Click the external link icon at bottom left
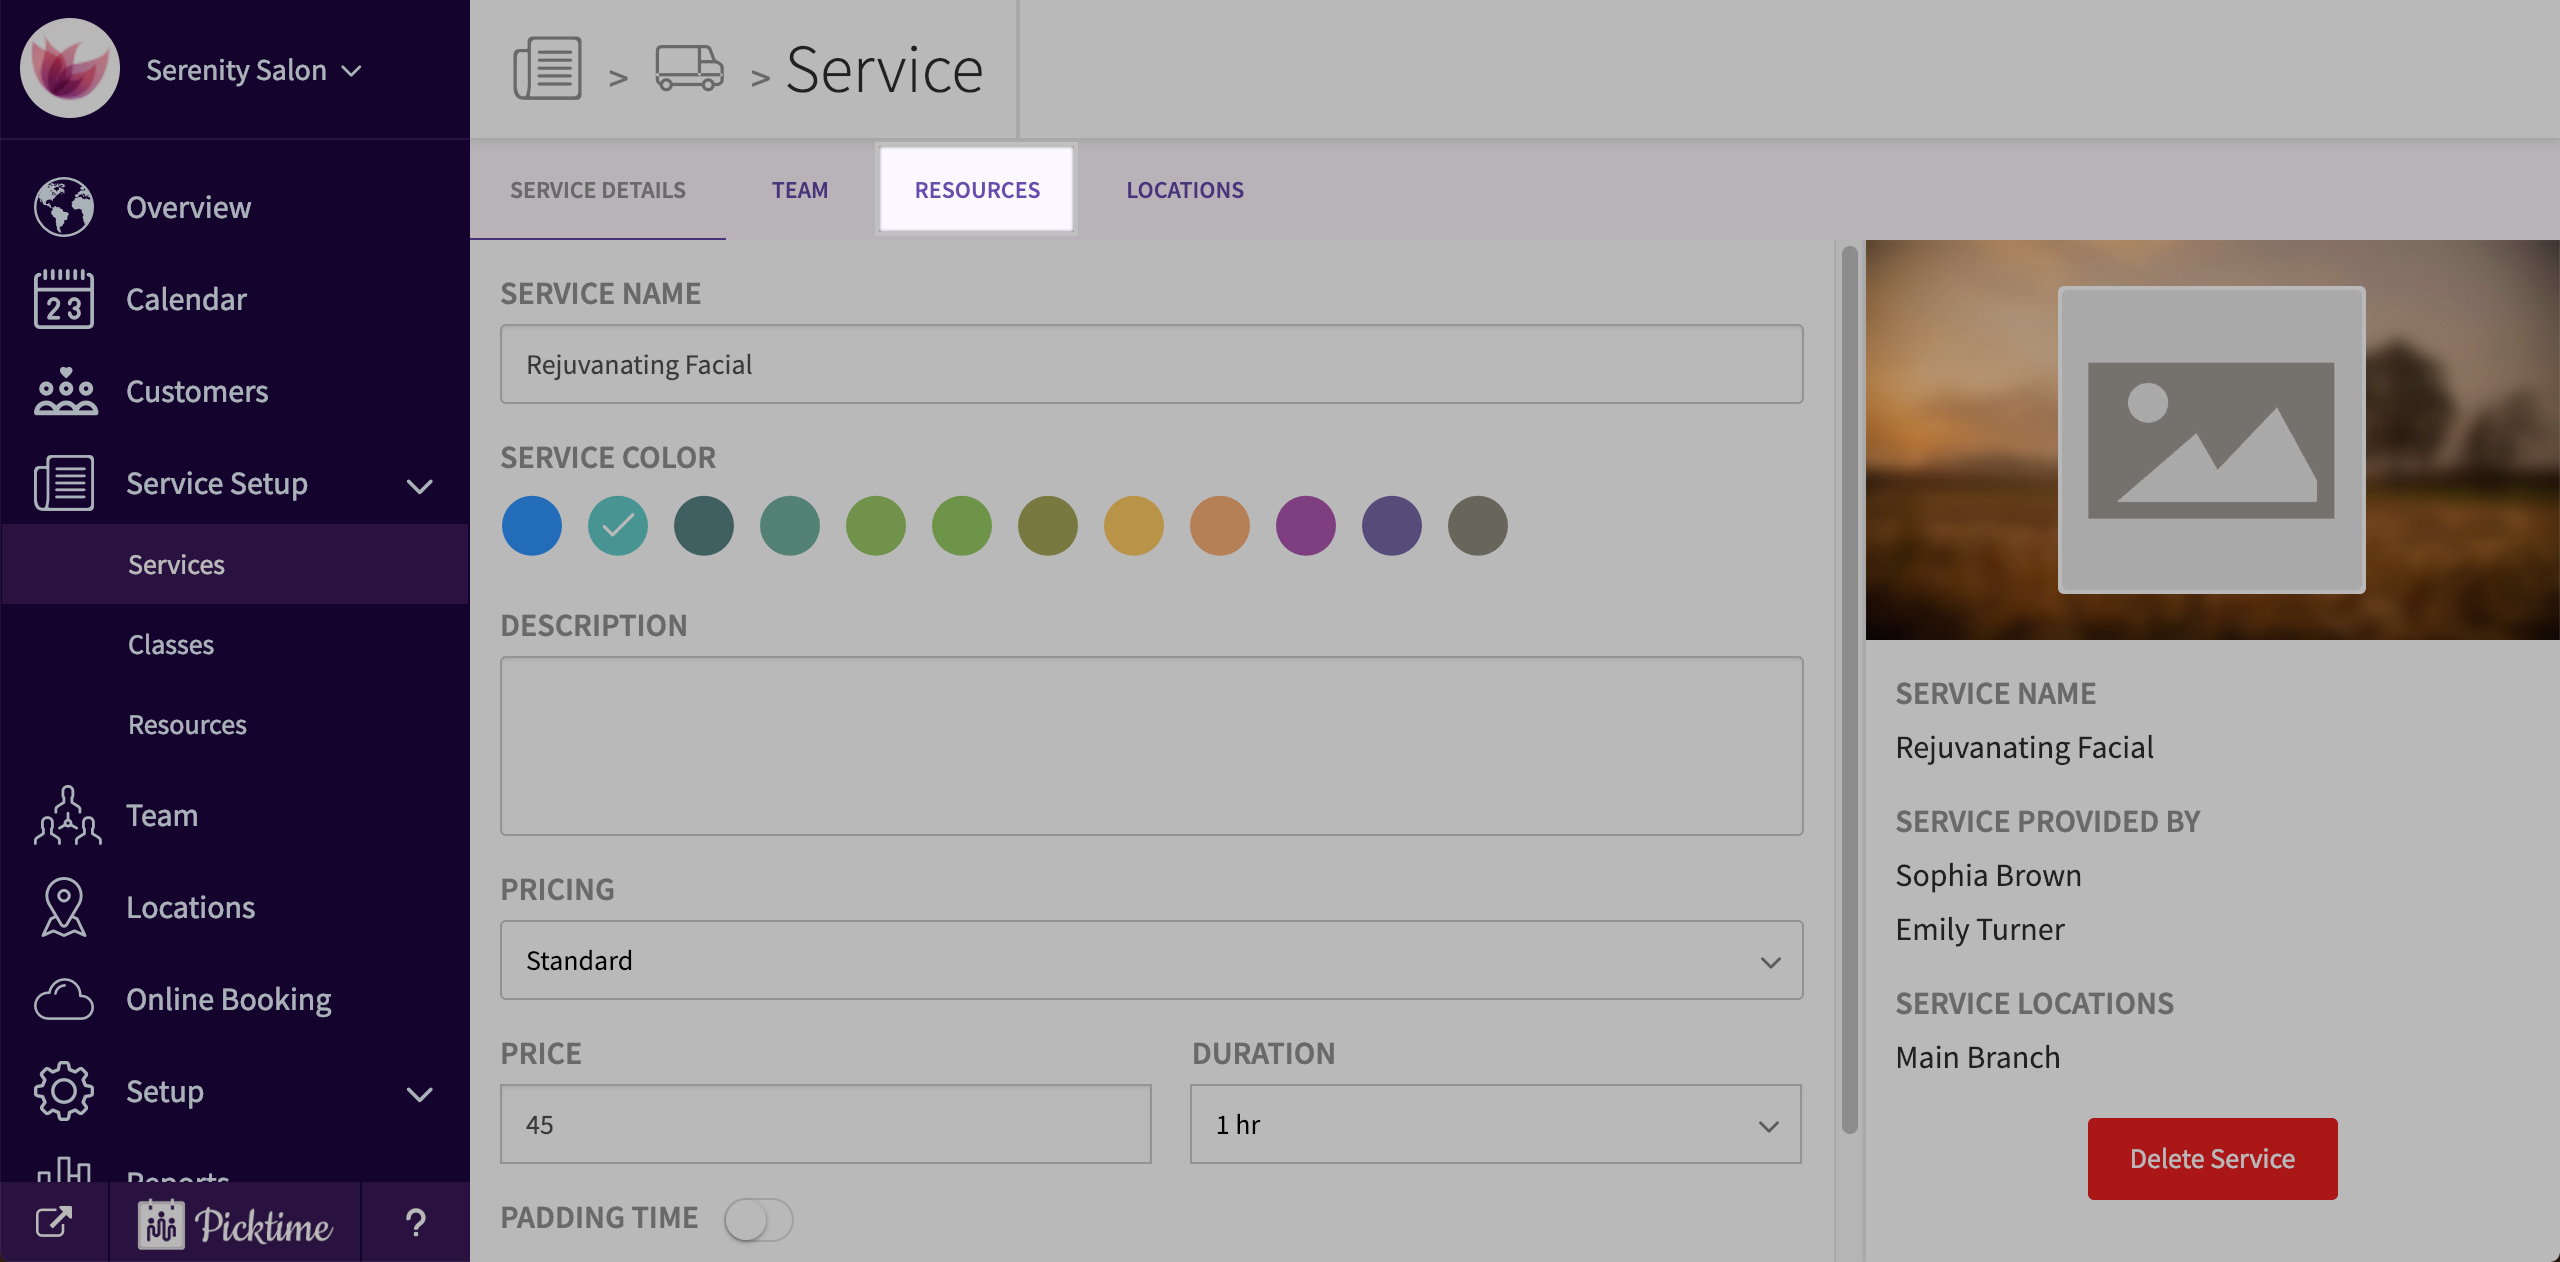Image resolution: width=2560 pixels, height=1262 pixels. tap(54, 1222)
